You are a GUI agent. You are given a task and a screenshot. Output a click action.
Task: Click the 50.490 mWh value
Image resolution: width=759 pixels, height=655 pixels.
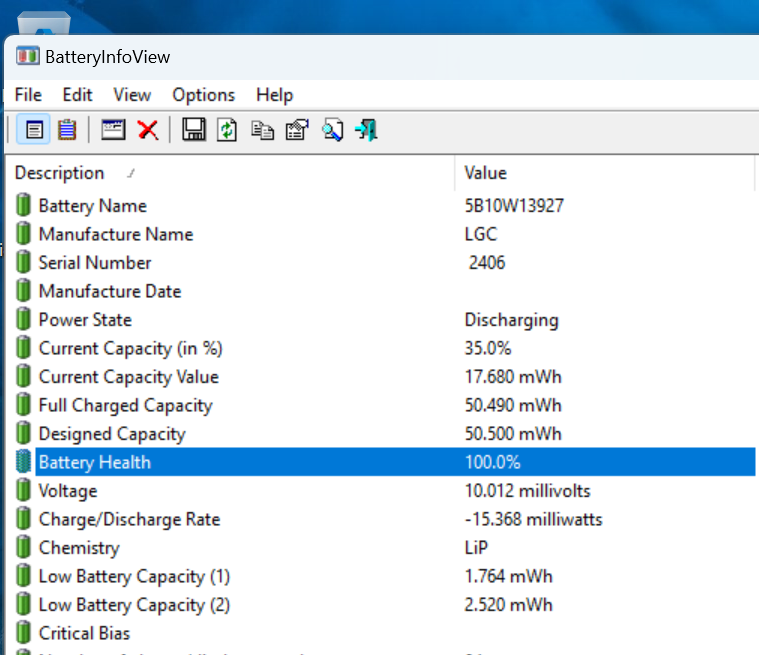pos(513,405)
